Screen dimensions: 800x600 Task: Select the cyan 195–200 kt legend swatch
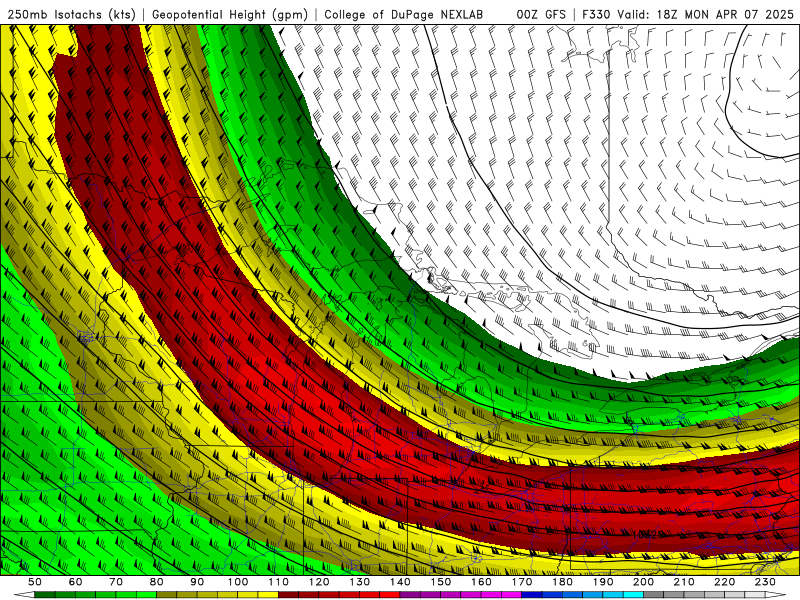tap(634, 595)
